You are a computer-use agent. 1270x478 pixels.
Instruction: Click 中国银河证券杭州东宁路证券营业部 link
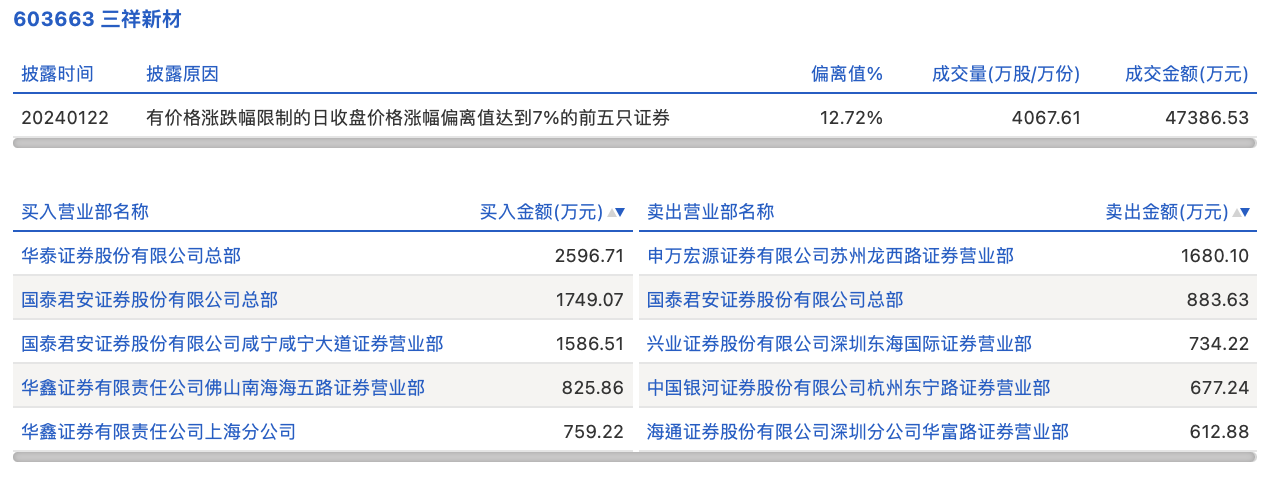coord(848,388)
